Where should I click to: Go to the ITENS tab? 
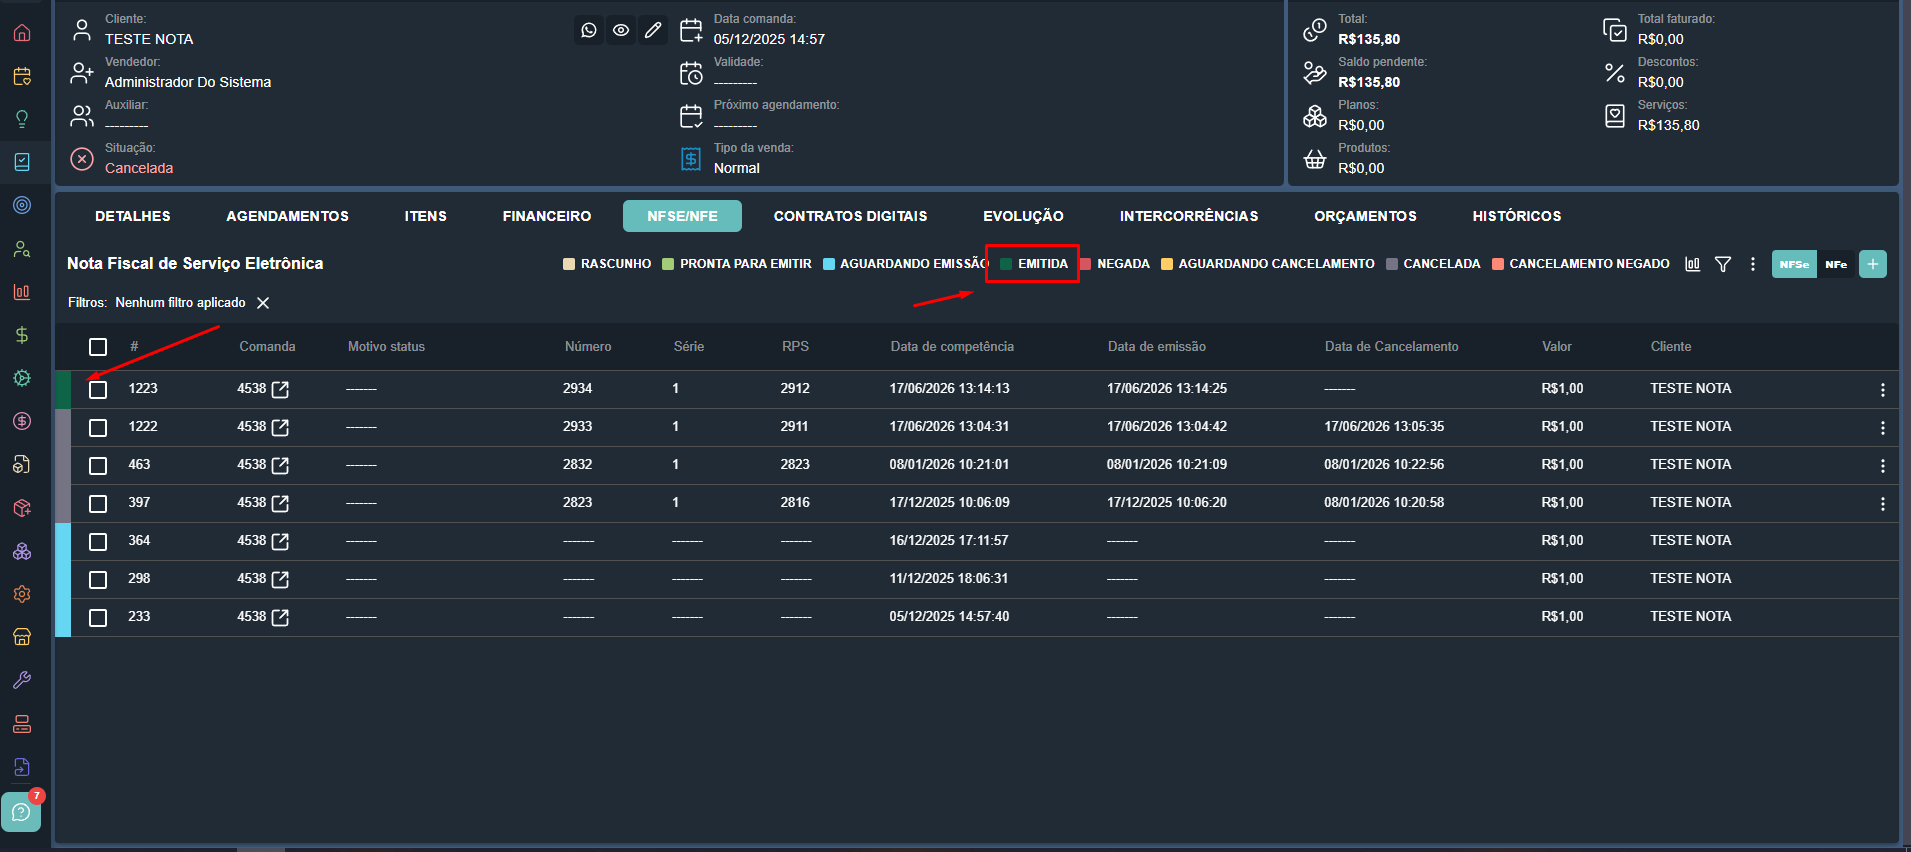pos(426,216)
